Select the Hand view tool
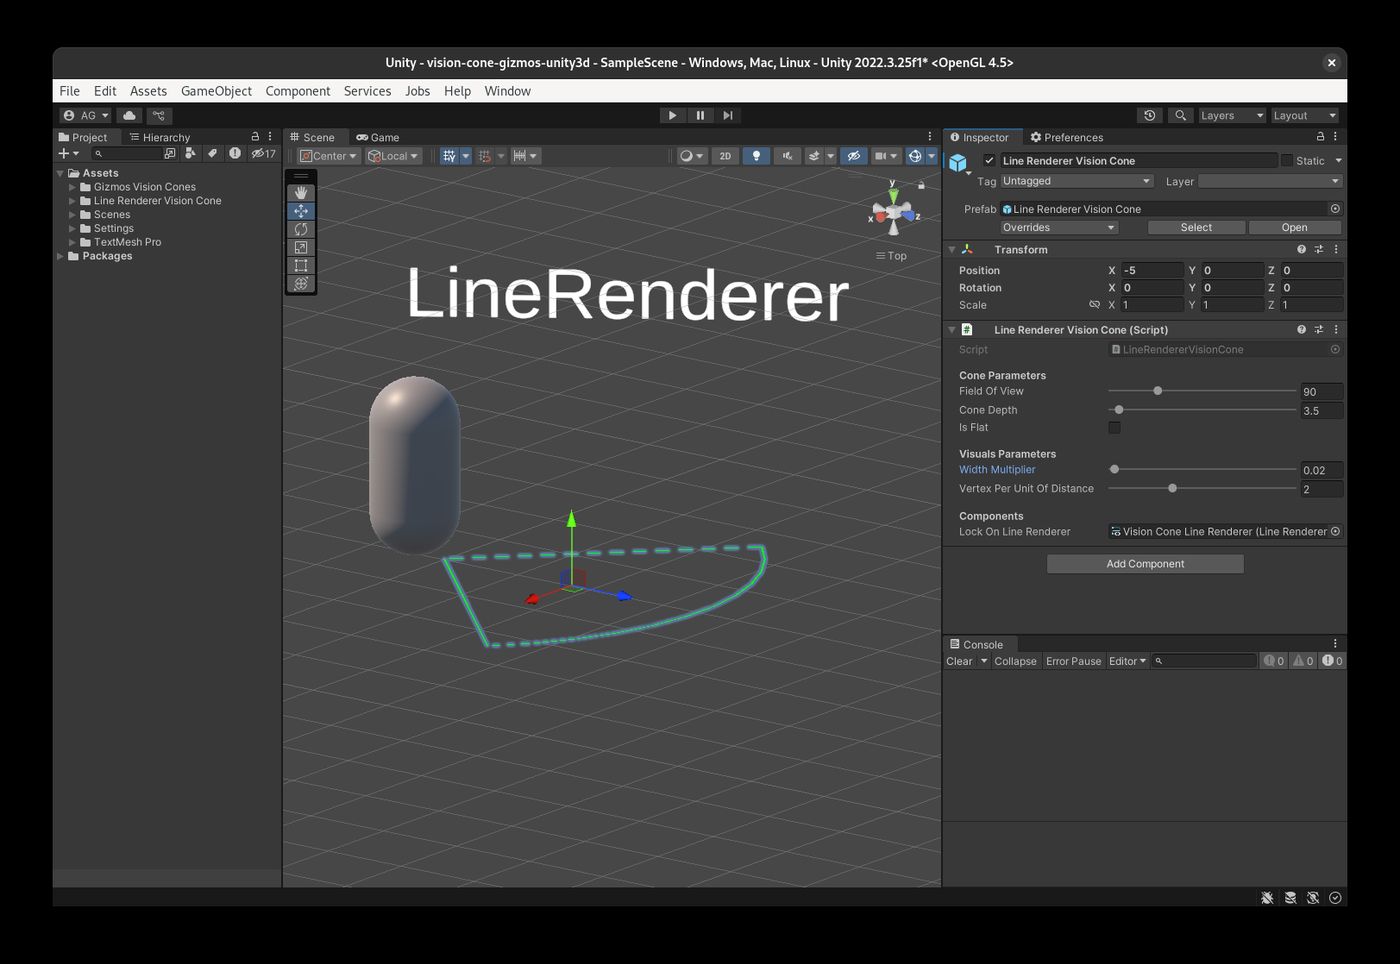1400x964 pixels. click(x=301, y=193)
